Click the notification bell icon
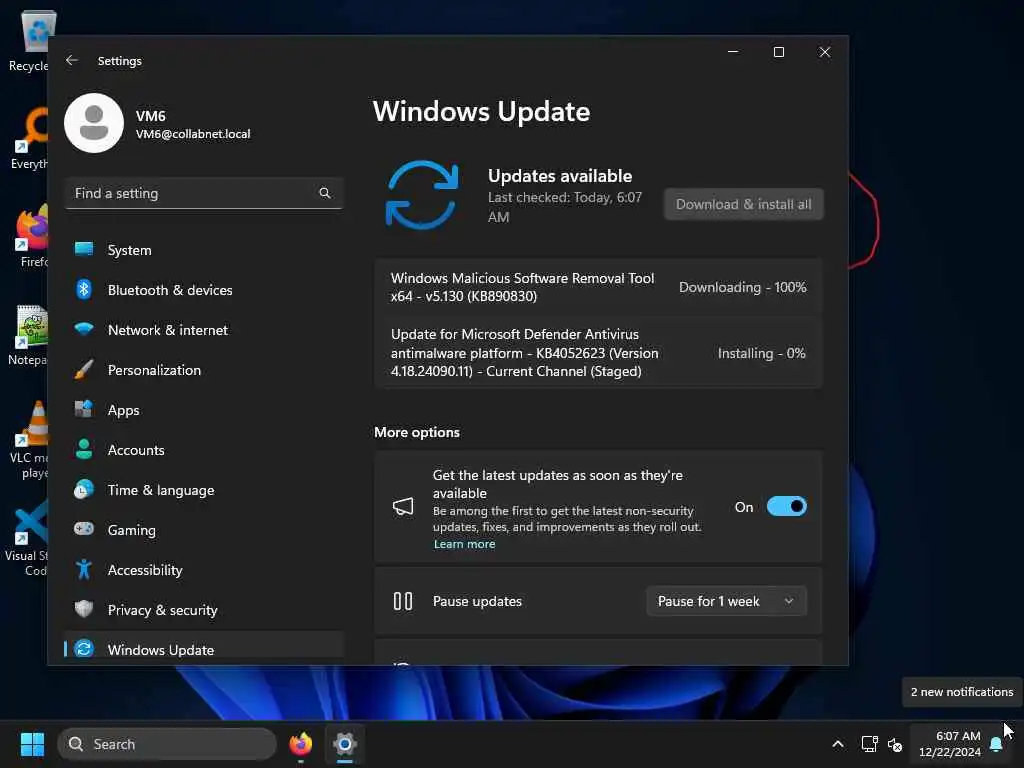This screenshot has width=1024, height=768. [x=996, y=744]
